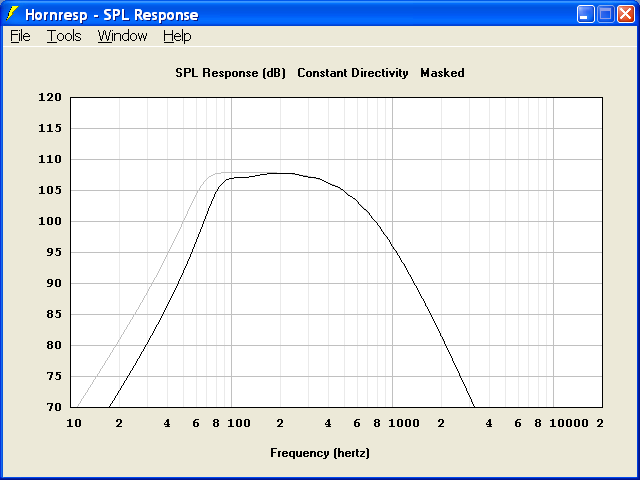The height and width of the screenshot is (480, 640).
Task: Click the 'Masked' label
Action: [442, 73]
